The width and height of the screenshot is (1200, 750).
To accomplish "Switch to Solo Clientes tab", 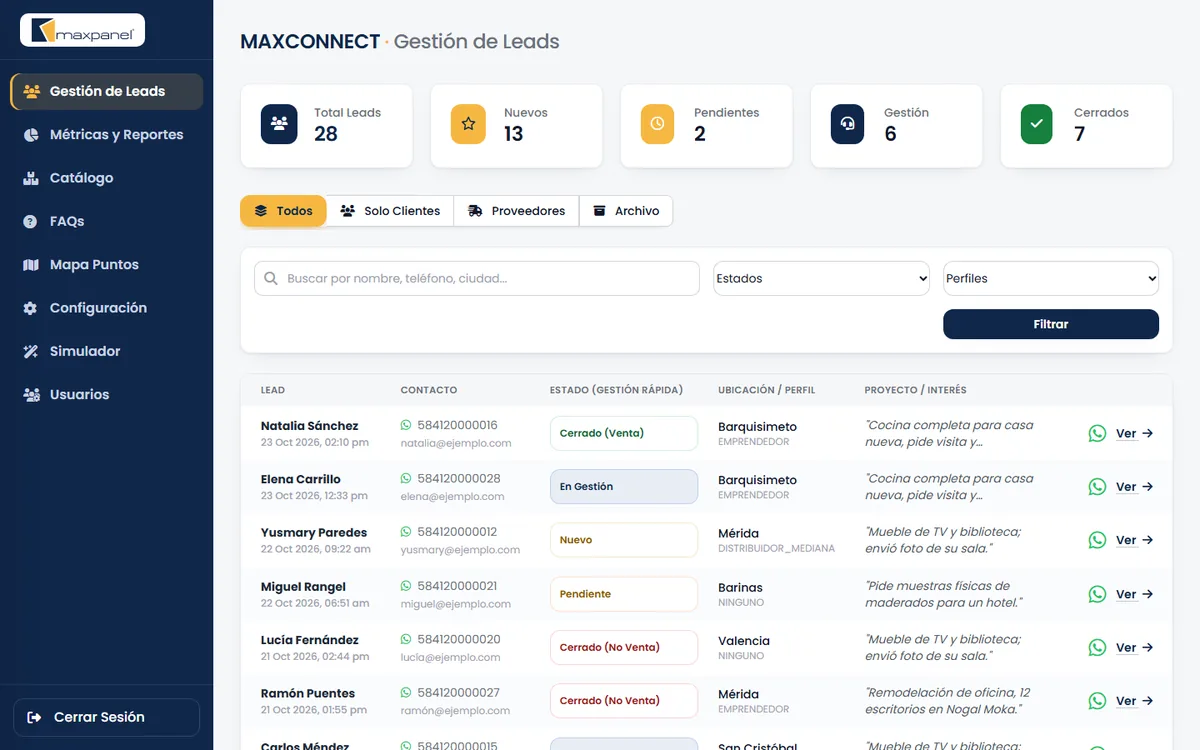I will (x=390, y=211).
